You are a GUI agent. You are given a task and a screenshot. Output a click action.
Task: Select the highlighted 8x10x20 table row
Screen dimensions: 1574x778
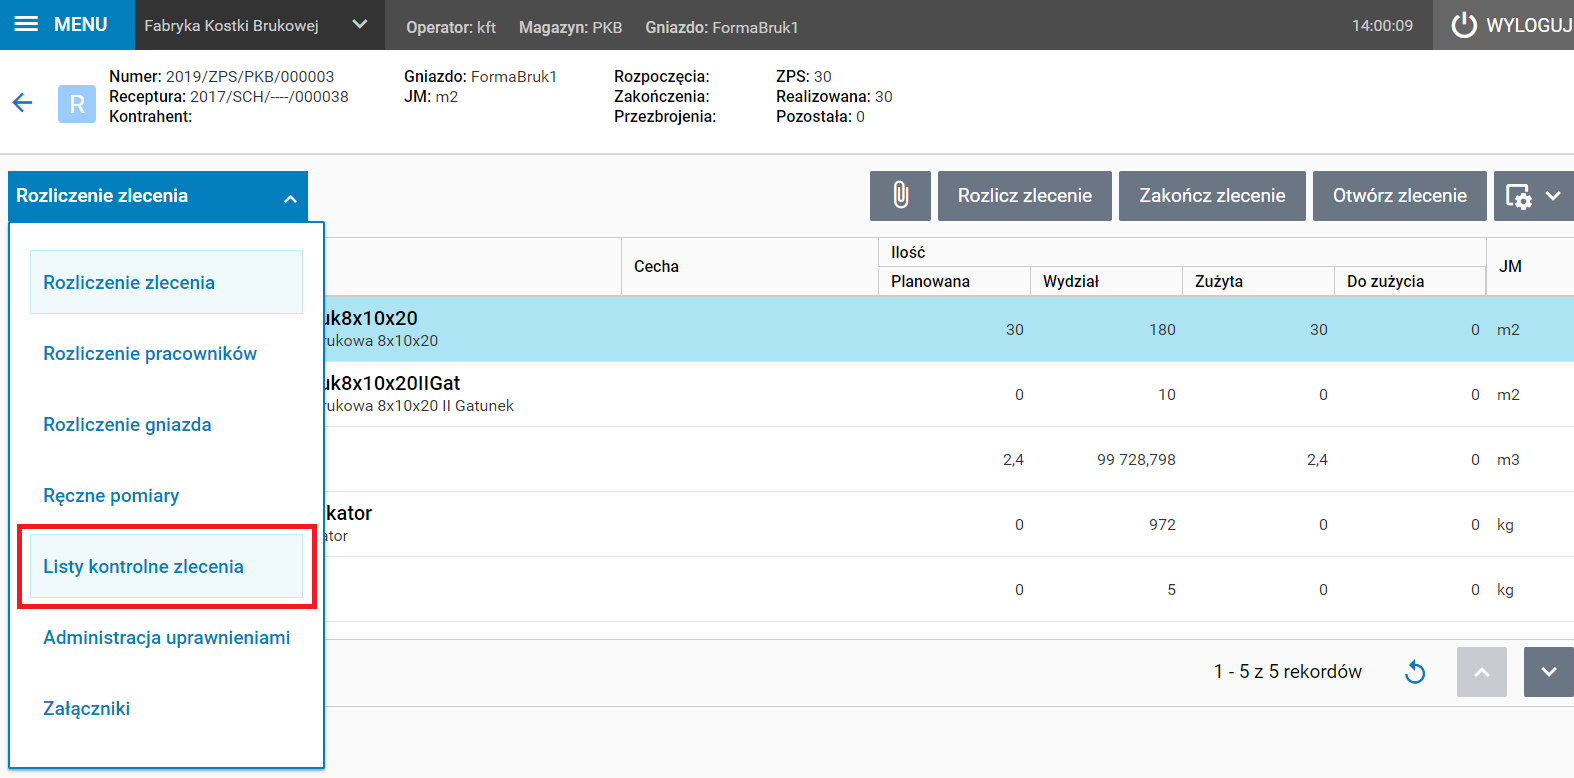900,329
